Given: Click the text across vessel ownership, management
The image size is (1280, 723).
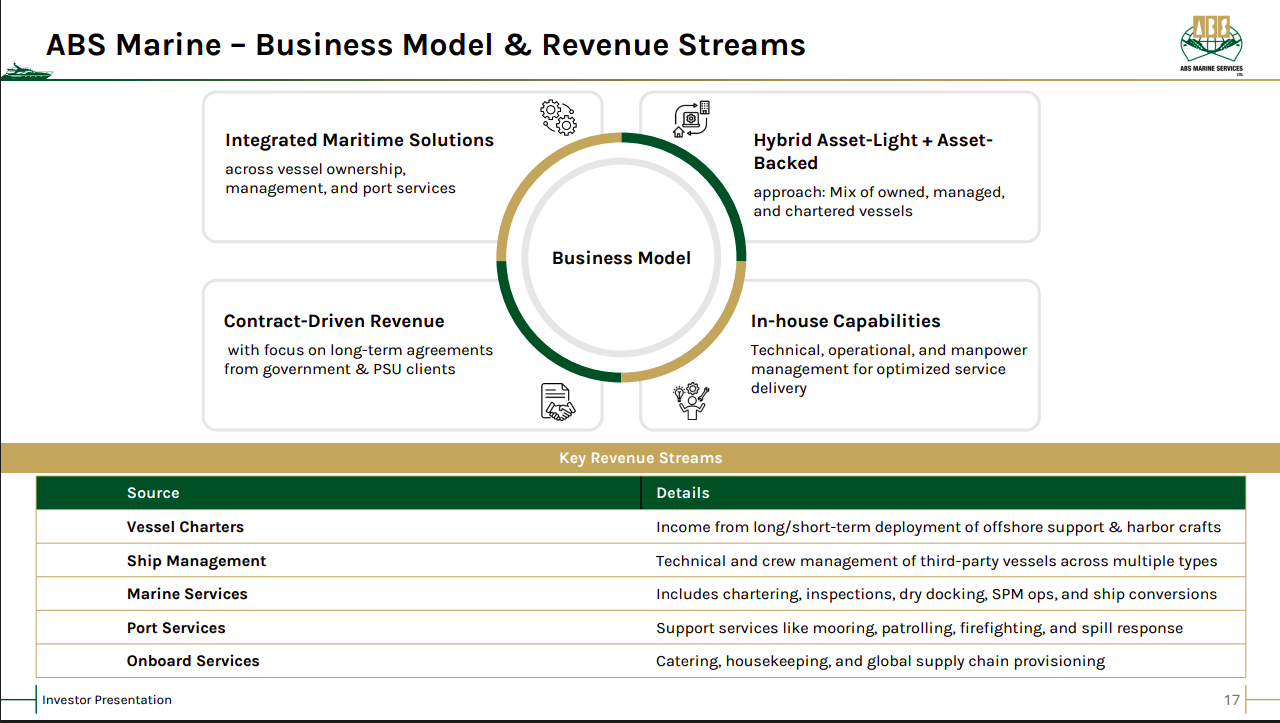Looking at the screenshot, I should 340,179.
